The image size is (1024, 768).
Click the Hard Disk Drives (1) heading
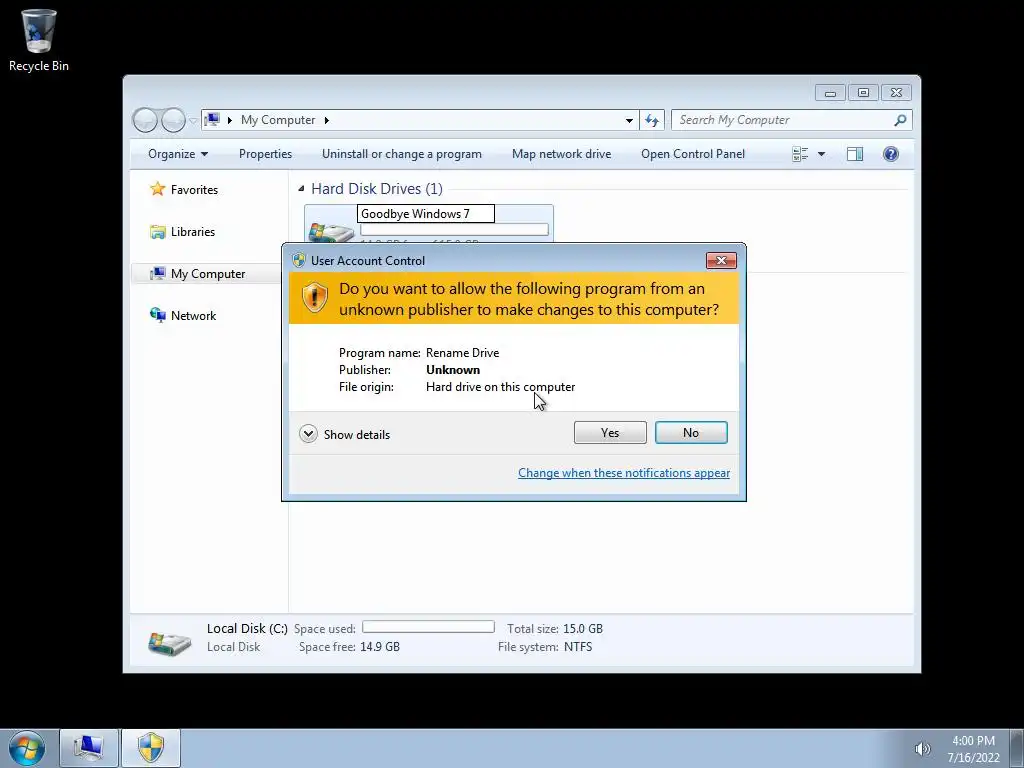tap(377, 189)
